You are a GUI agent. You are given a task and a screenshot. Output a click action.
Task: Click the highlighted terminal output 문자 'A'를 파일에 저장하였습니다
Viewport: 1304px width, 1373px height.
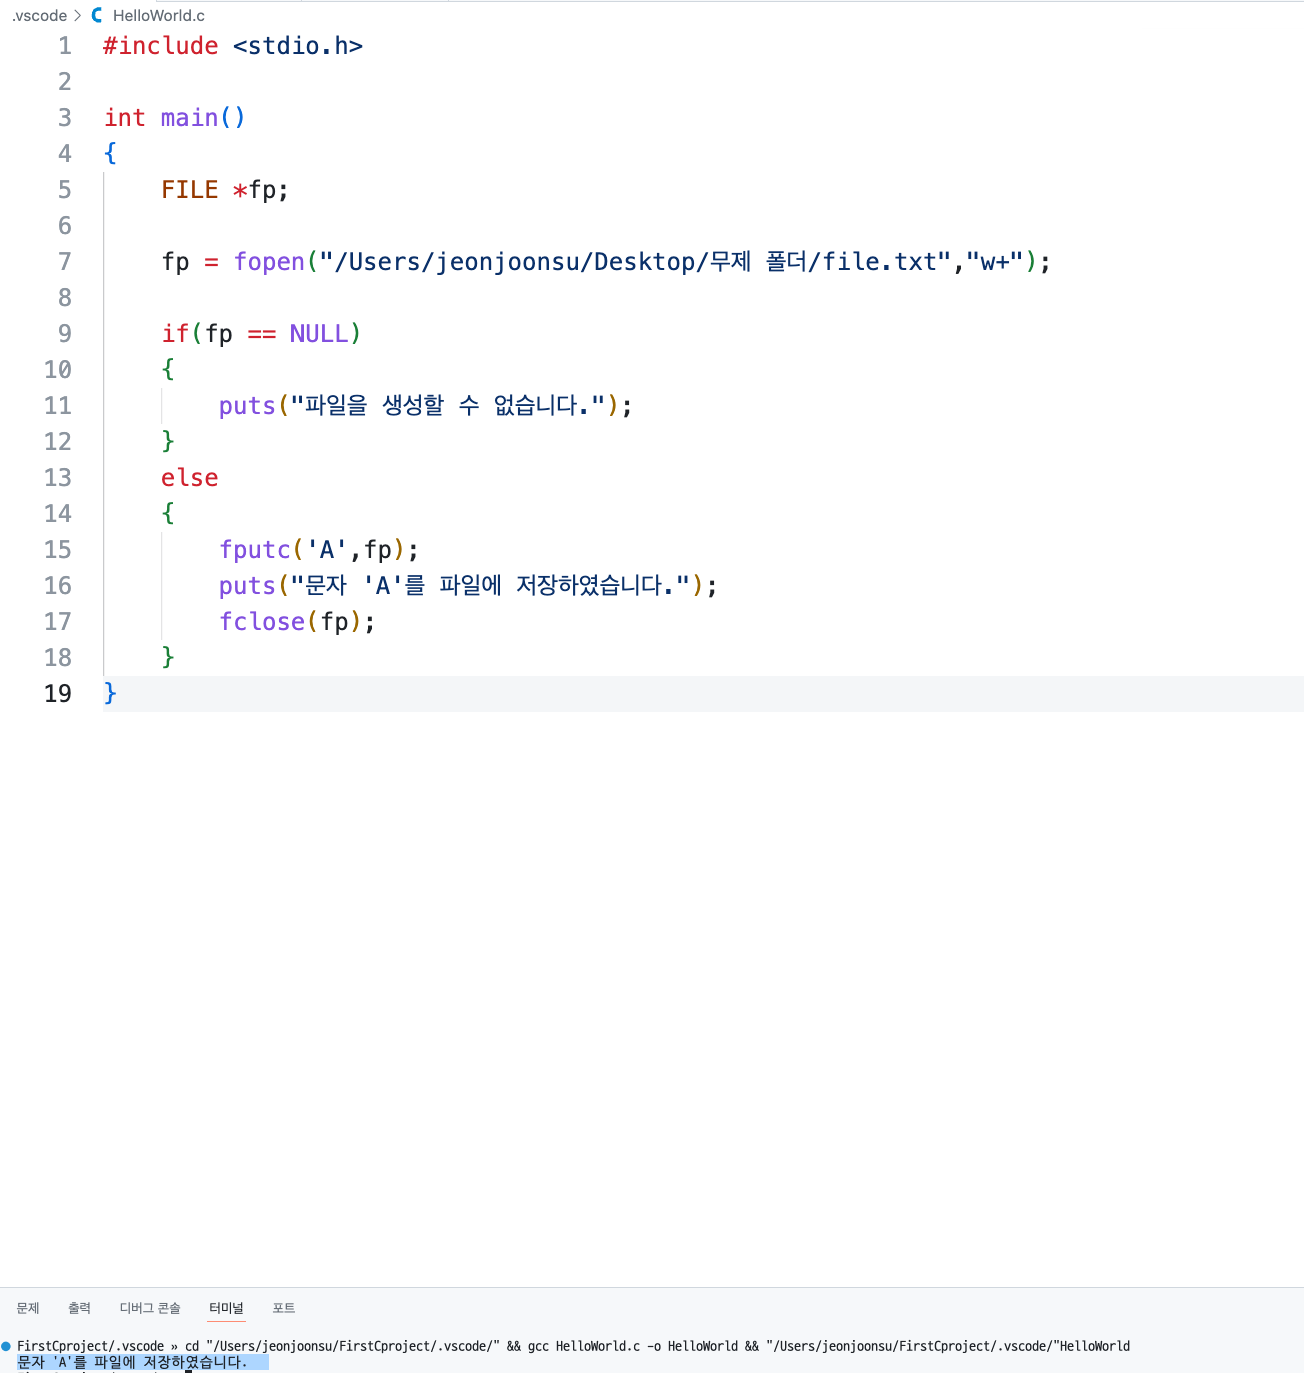(132, 1362)
